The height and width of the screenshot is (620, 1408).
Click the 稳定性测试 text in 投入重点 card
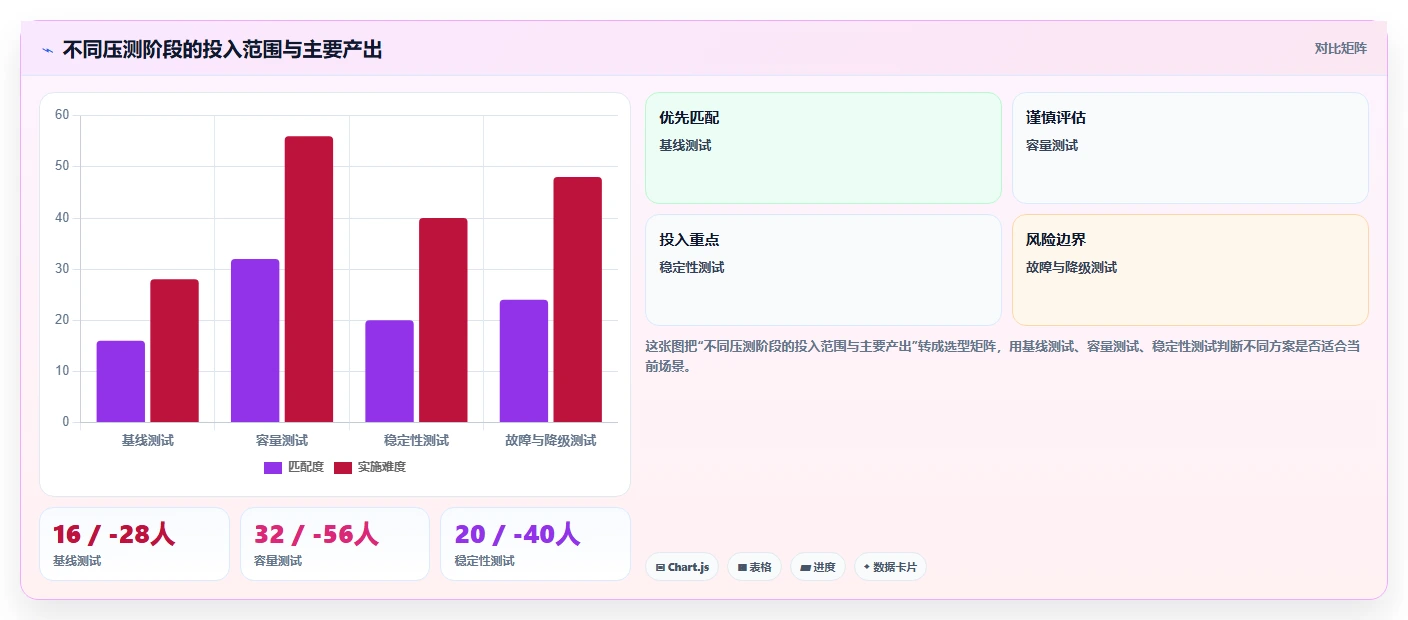click(692, 268)
